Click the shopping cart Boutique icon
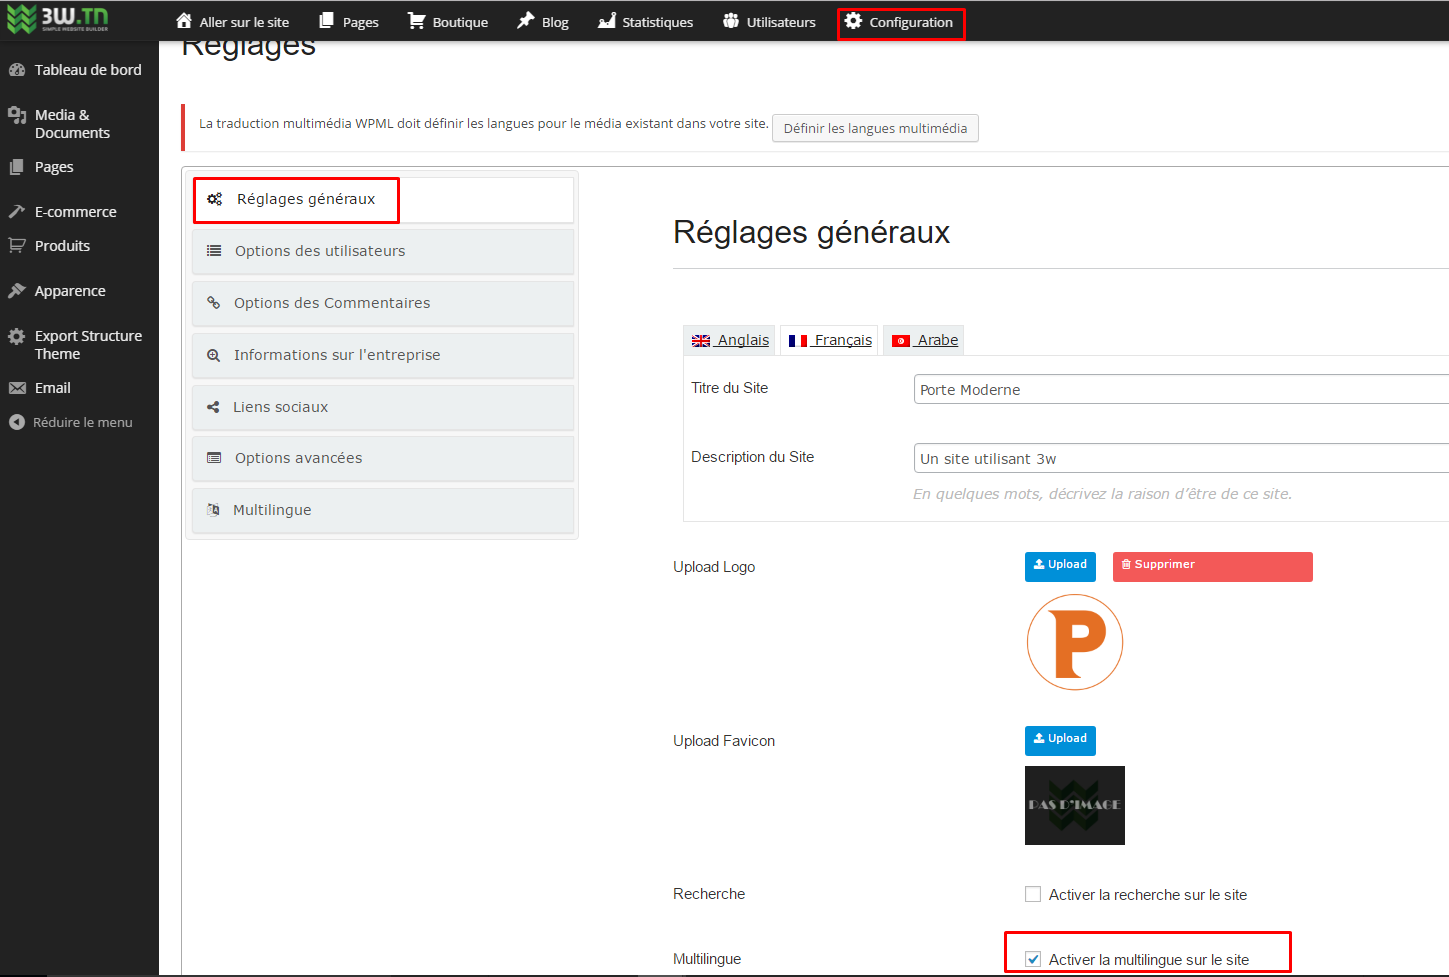Image resolution: width=1449 pixels, height=977 pixels. tap(416, 21)
